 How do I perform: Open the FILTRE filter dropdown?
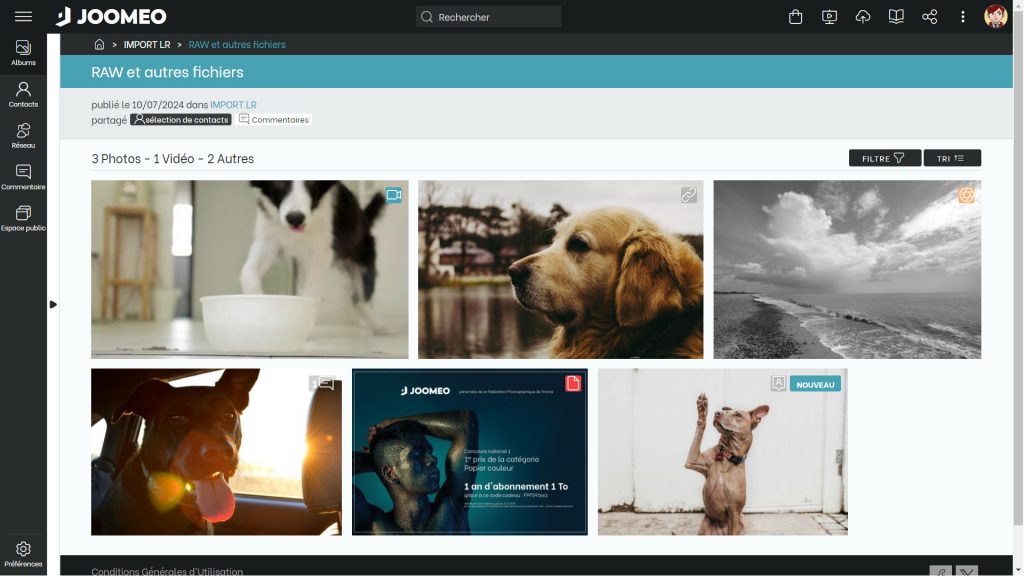click(884, 158)
